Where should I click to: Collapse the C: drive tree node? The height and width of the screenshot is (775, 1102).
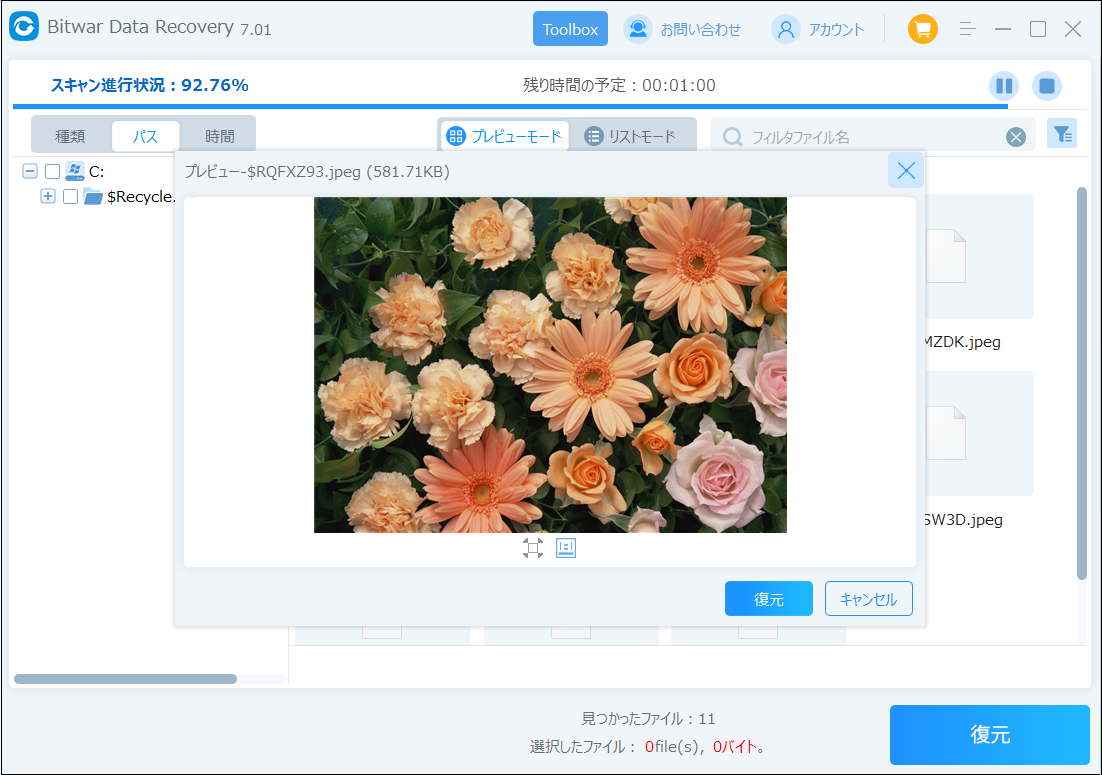30,171
